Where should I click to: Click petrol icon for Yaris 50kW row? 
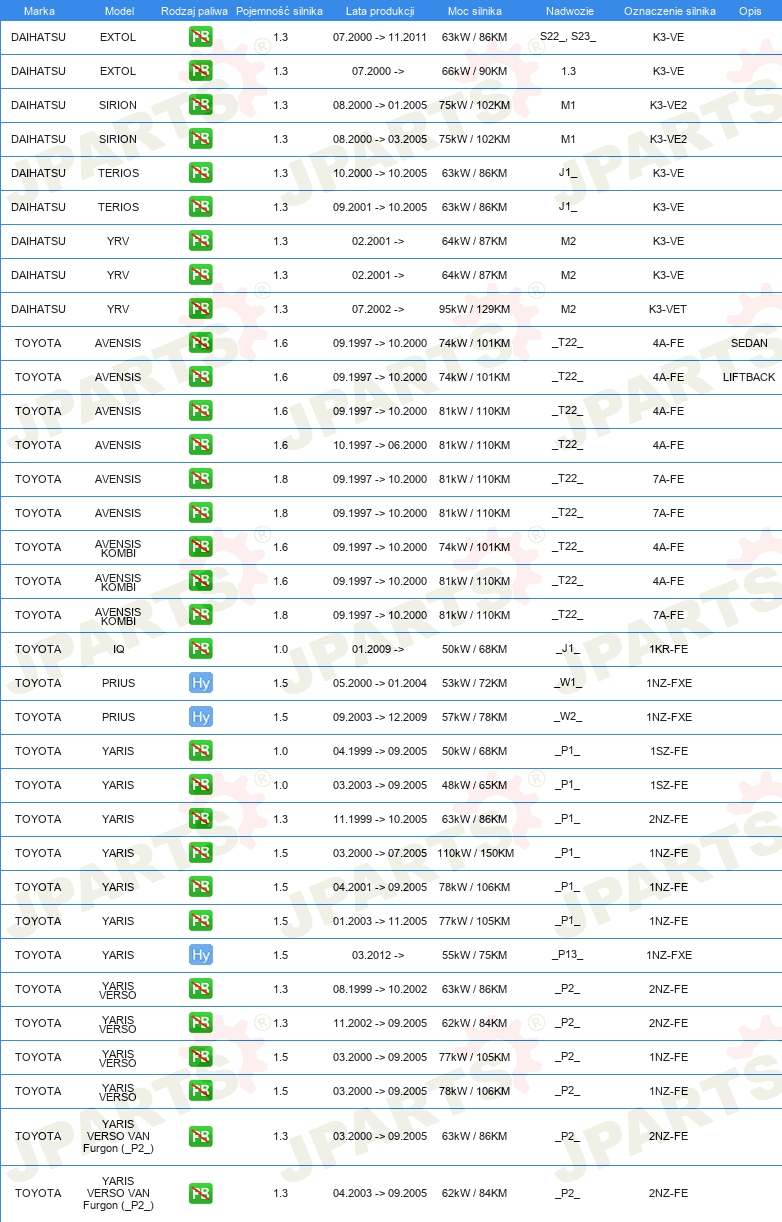tap(200, 751)
